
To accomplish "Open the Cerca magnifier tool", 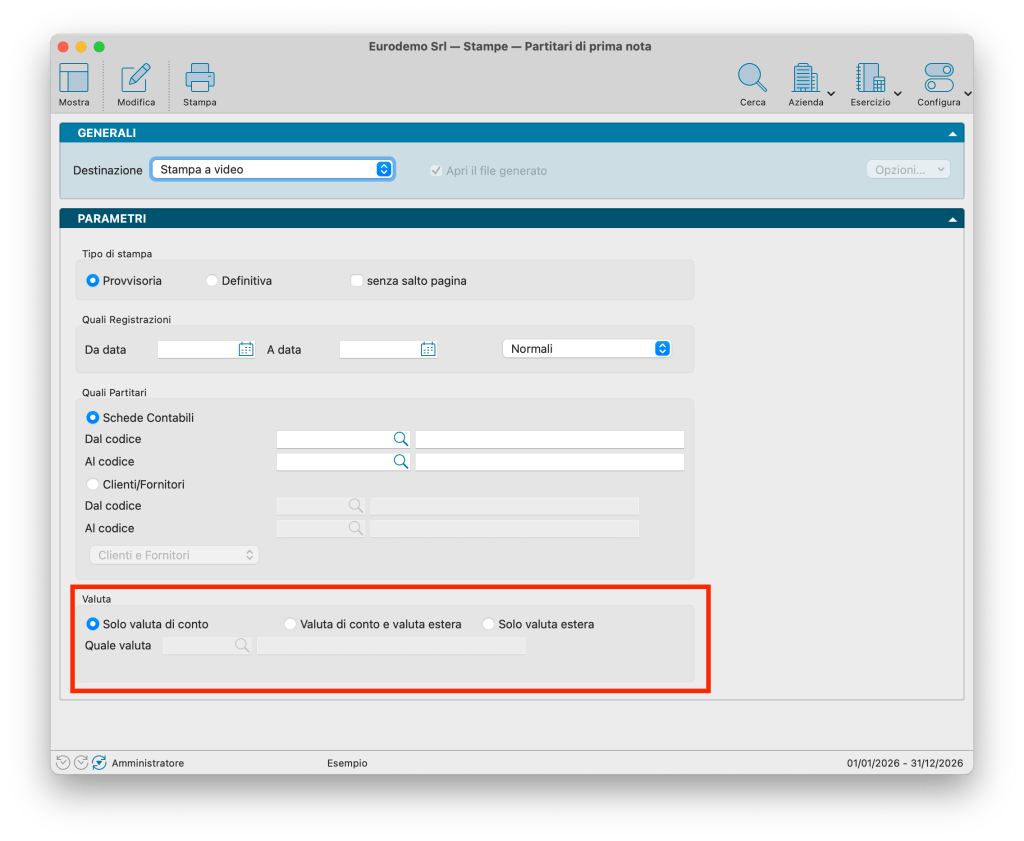I will coord(752,78).
